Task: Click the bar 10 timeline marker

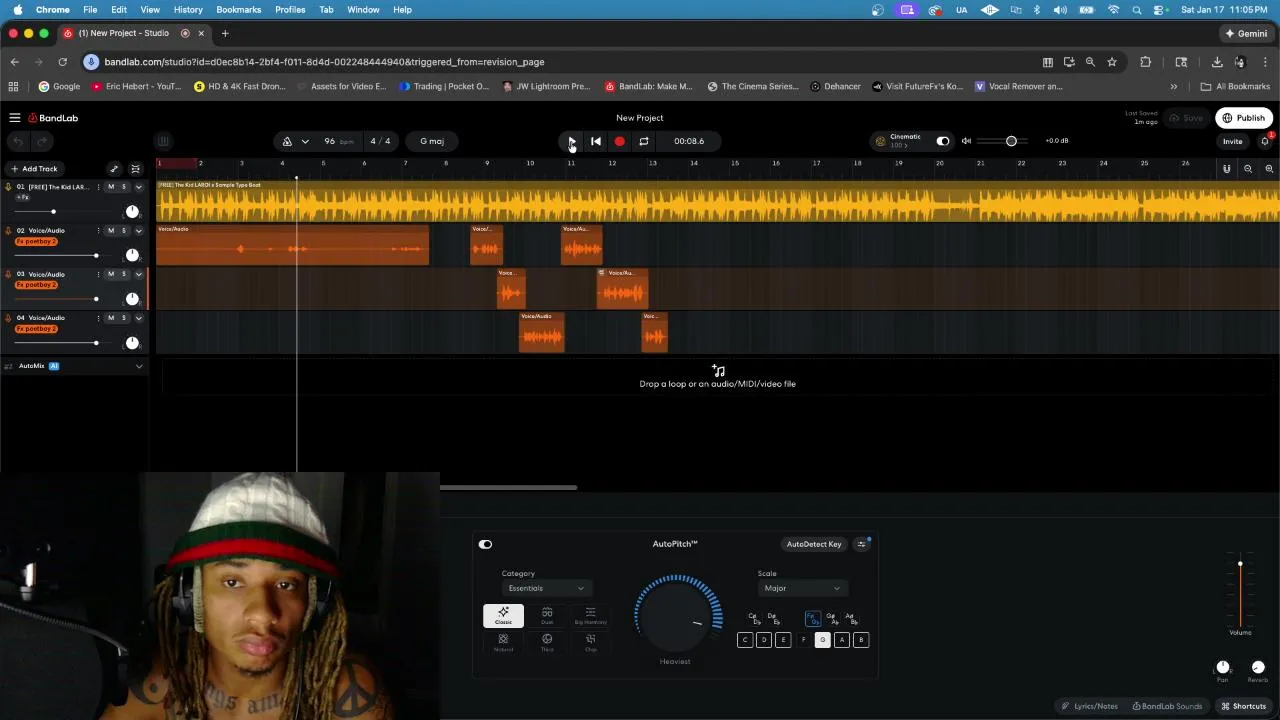Action: tap(530, 163)
